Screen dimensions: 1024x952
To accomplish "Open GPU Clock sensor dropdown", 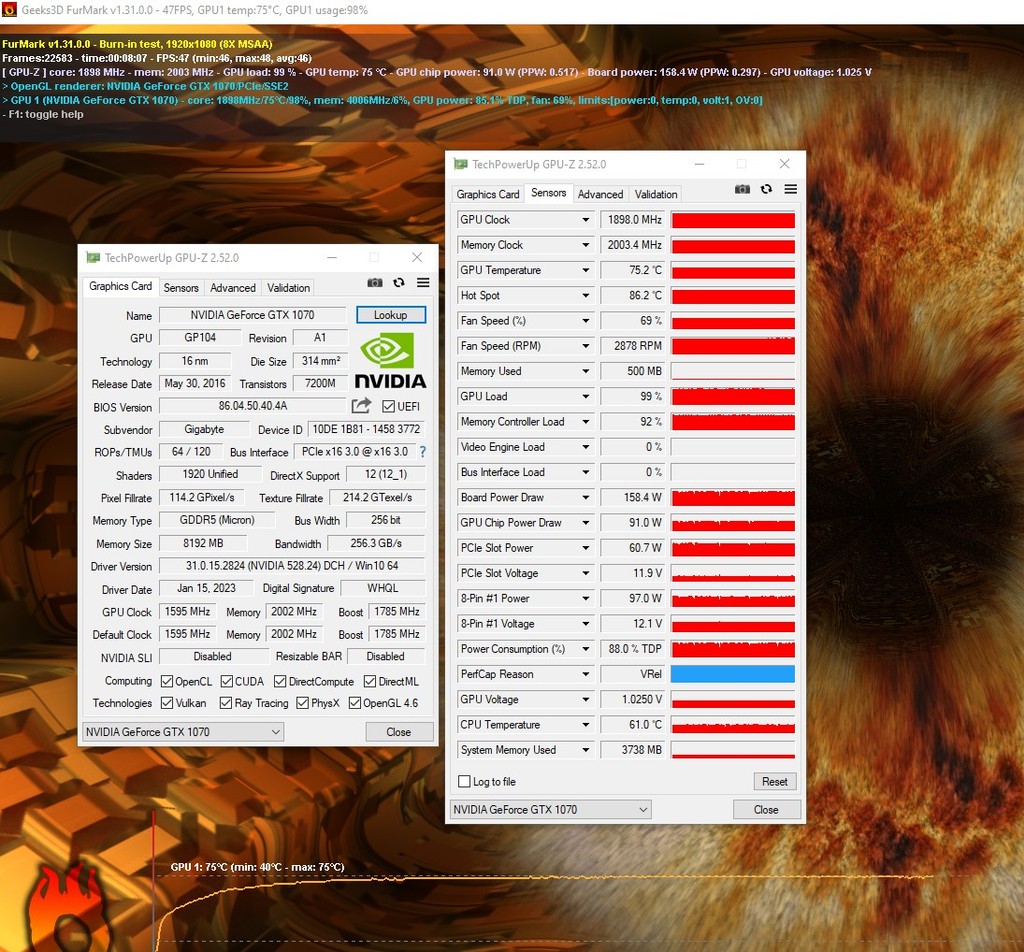I will point(586,220).
